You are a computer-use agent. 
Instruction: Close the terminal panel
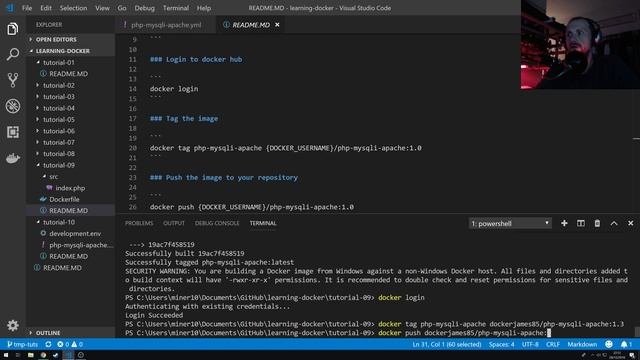pos(631,223)
